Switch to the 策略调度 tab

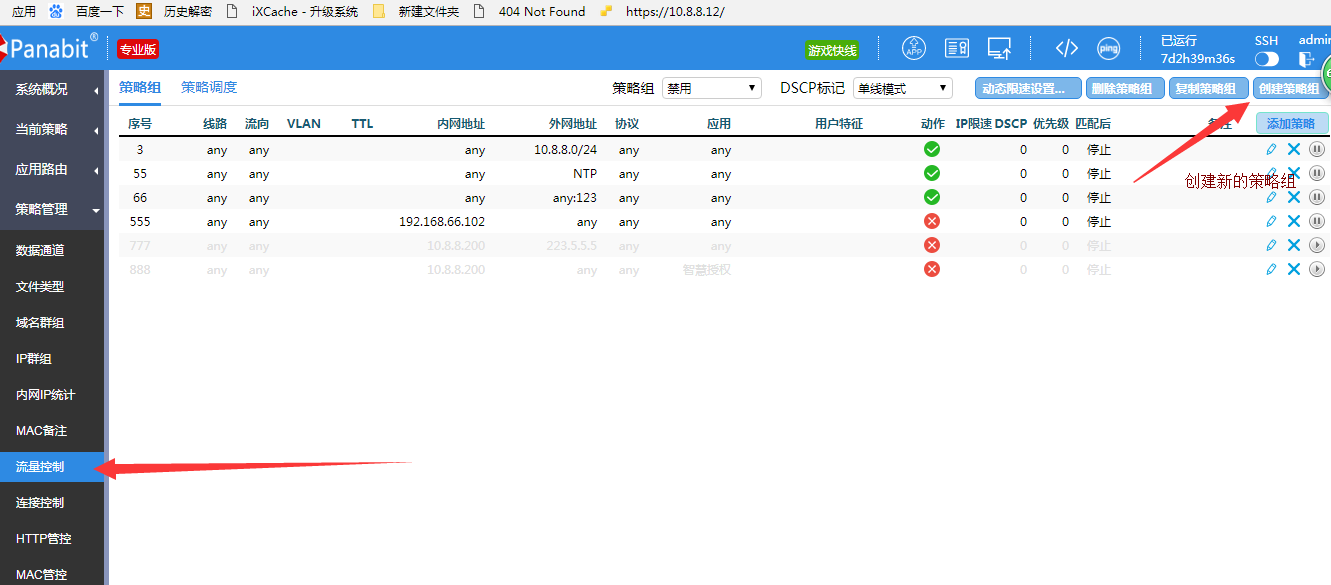point(209,87)
